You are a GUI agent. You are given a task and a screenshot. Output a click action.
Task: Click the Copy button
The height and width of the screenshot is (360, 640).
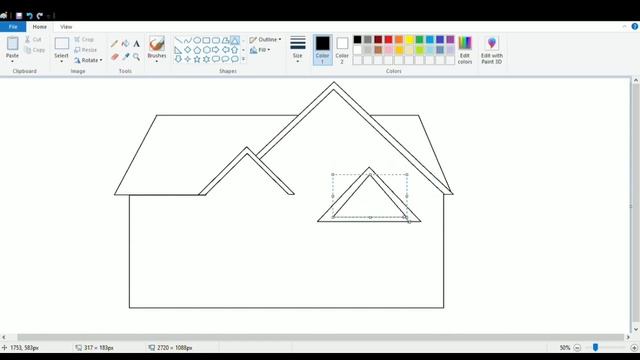coord(35,50)
